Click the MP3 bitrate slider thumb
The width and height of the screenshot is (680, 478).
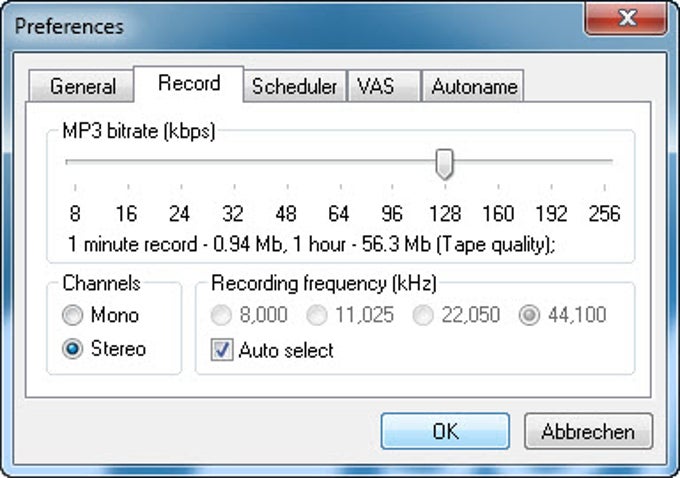pyautogui.click(x=445, y=164)
